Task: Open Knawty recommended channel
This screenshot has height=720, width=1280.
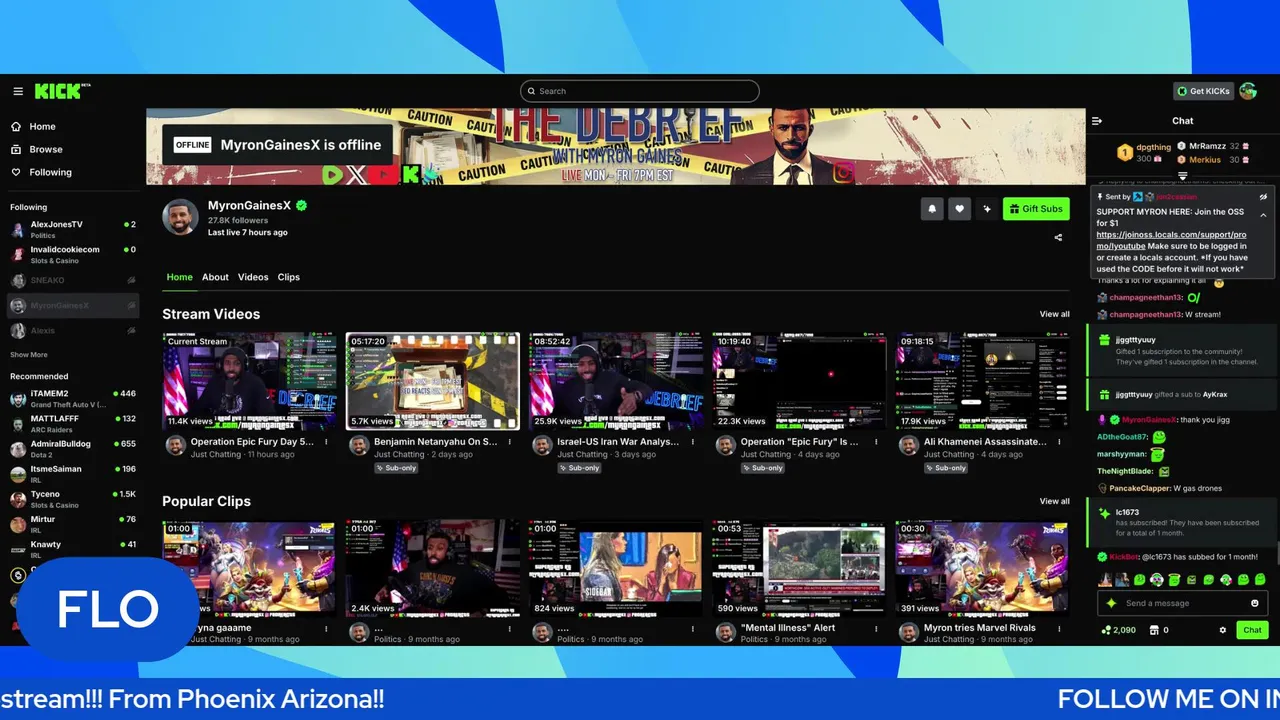Action: pos(73,548)
